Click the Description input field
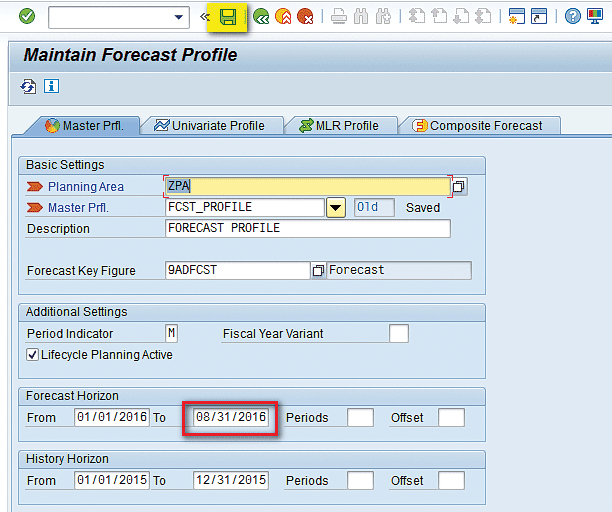 [x=307, y=228]
